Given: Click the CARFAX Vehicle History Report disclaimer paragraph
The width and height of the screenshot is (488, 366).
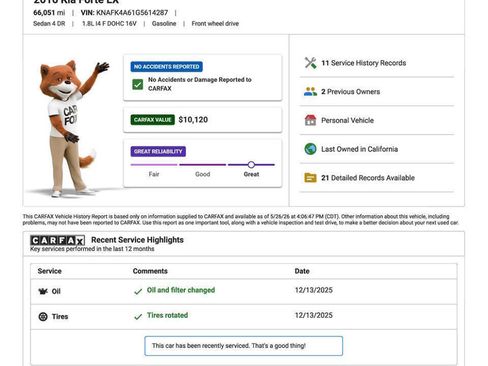Looking at the screenshot, I should coord(241,219).
